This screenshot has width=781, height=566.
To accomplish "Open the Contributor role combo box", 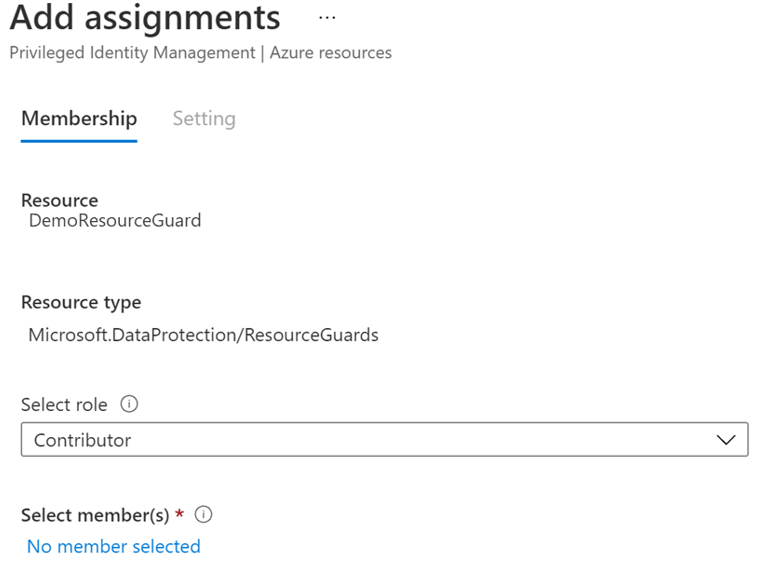I will [x=385, y=439].
